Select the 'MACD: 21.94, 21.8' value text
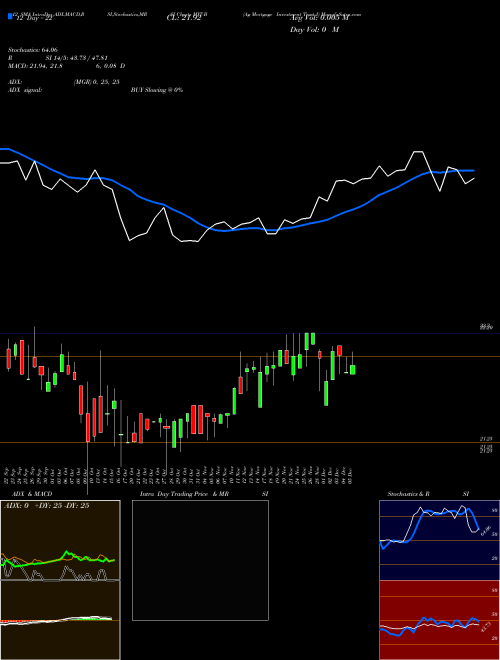The height and width of the screenshot is (660, 500). coord(36,66)
